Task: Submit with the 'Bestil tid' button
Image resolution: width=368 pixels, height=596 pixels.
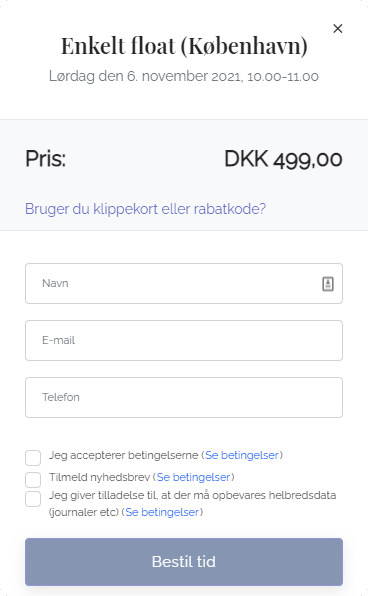Action: (x=184, y=562)
